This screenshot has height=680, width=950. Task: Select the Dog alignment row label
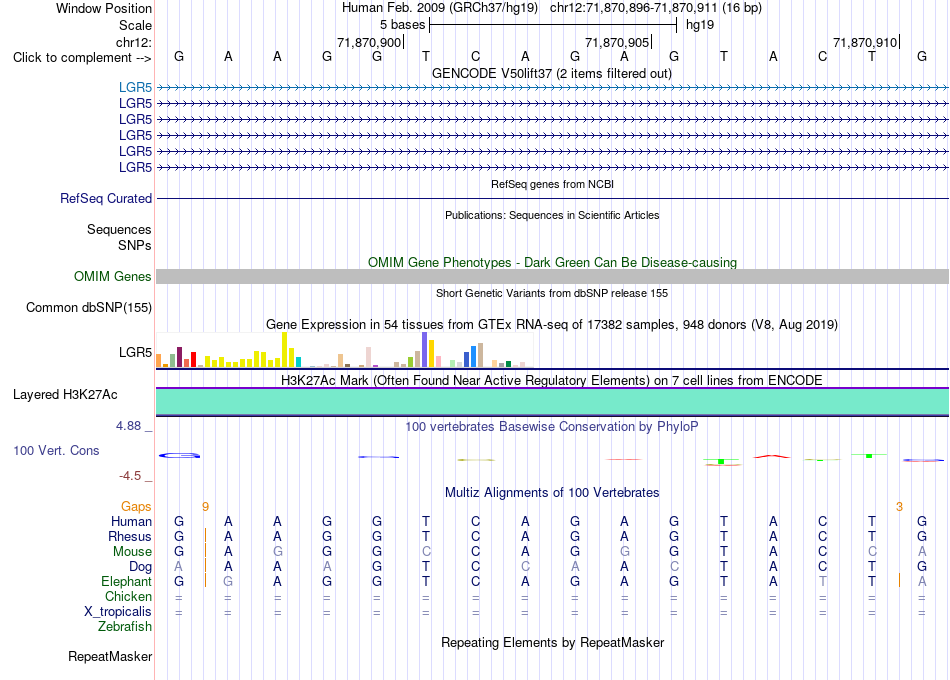pyautogui.click(x=141, y=567)
